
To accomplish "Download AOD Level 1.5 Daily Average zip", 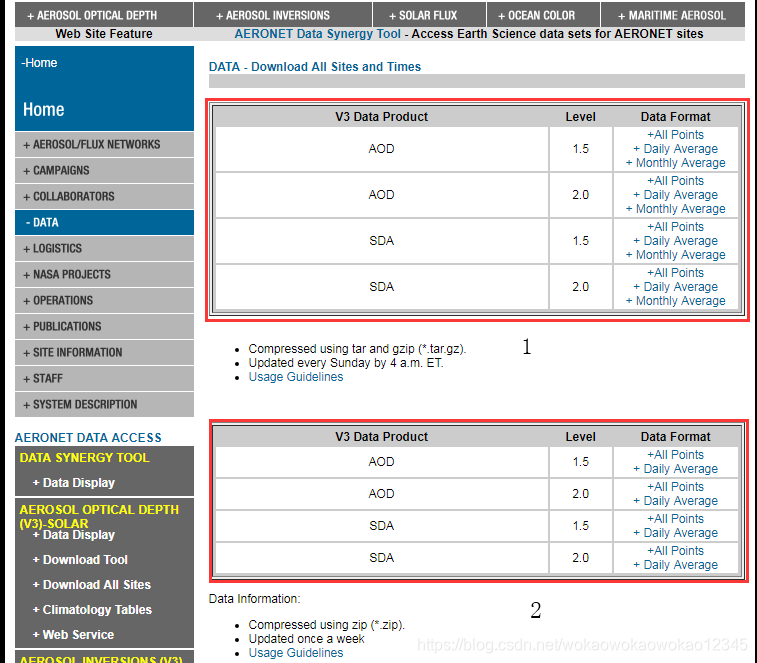I will click(675, 469).
